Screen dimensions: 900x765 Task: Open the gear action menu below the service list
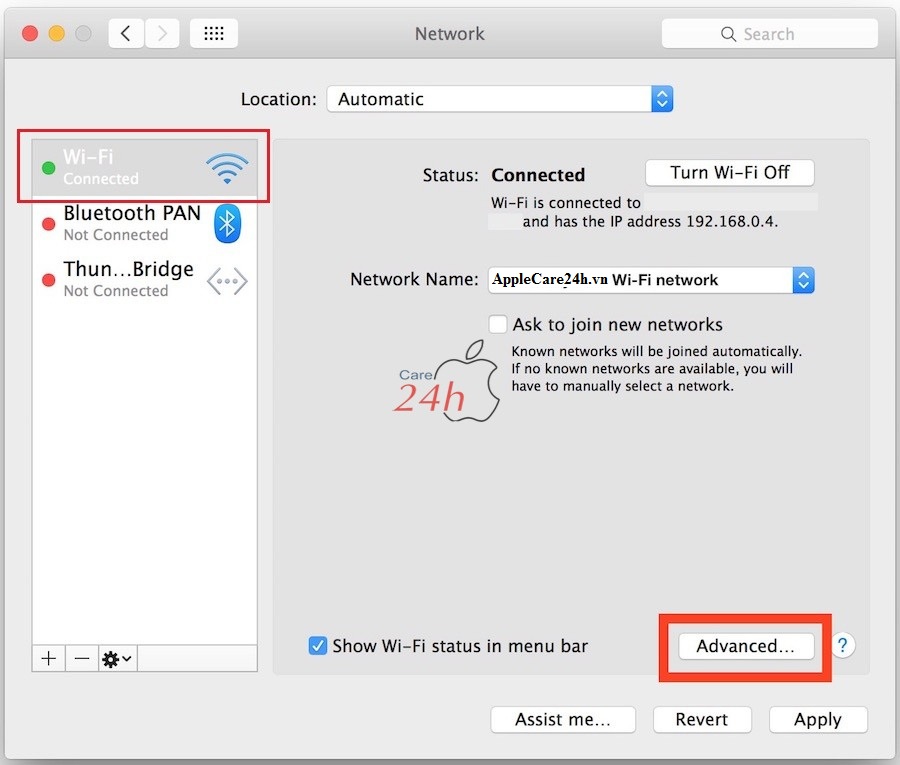point(118,658)
